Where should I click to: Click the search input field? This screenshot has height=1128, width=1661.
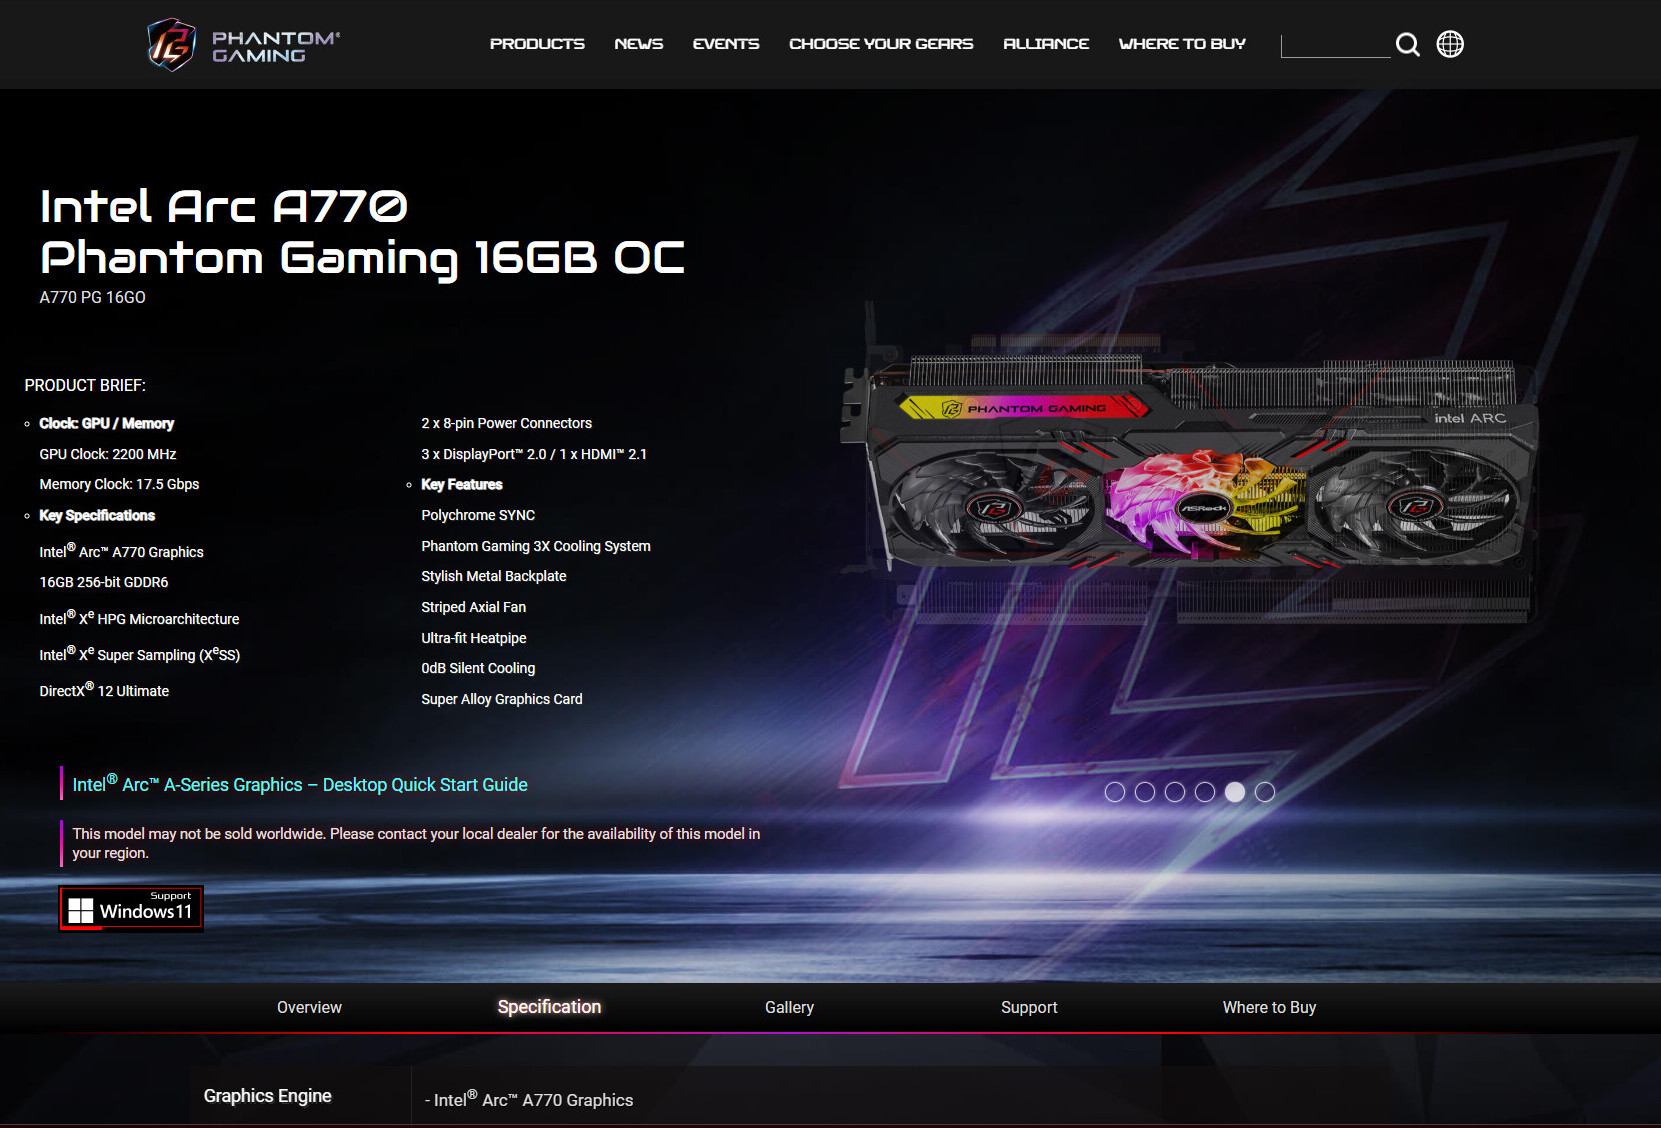point(1335,45)
